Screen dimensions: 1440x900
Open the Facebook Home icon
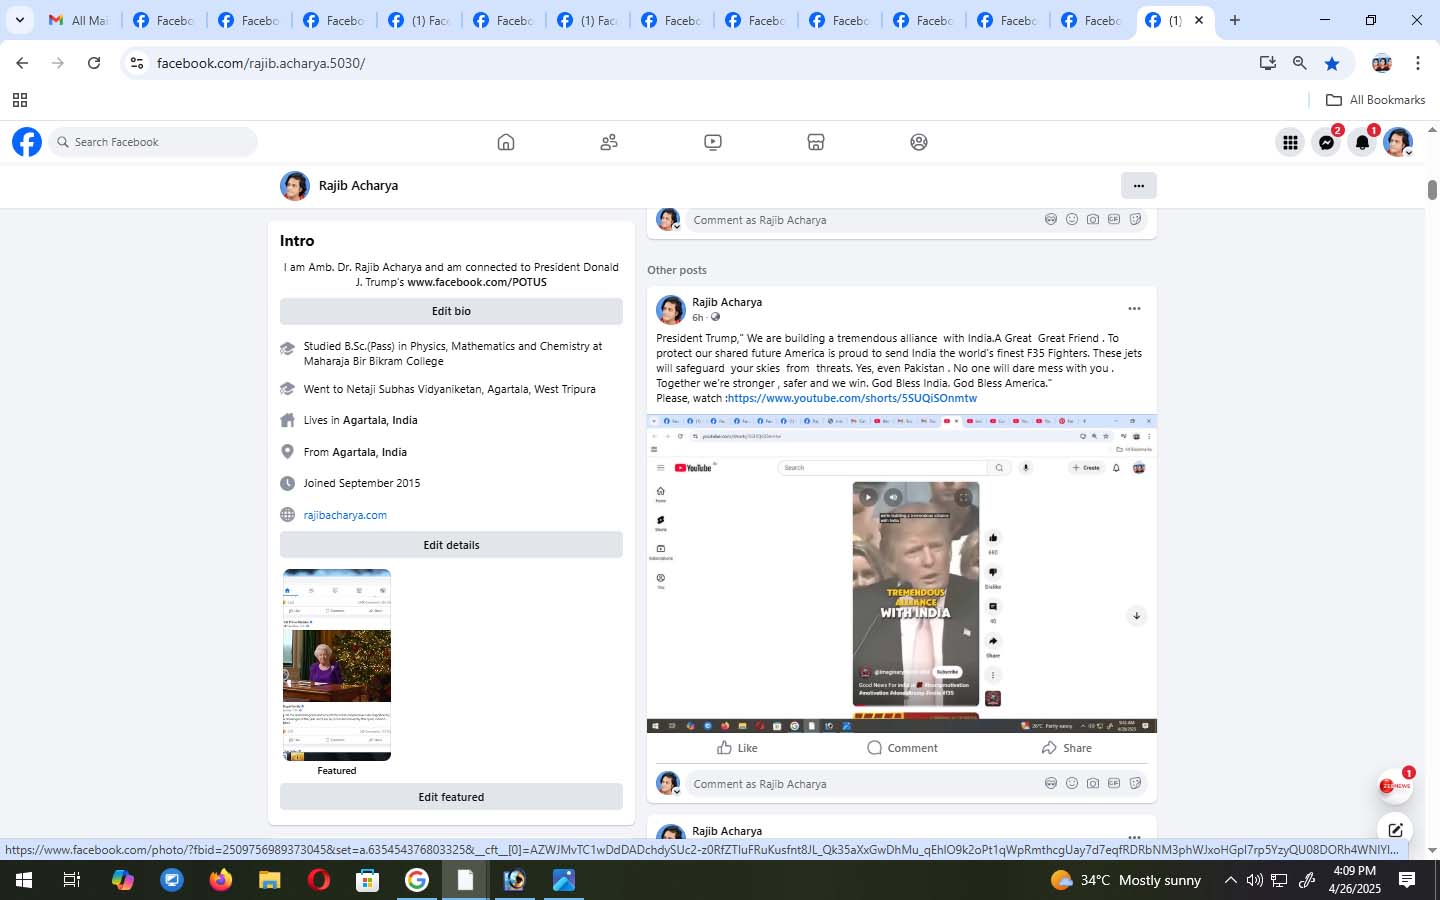[506, 142]
